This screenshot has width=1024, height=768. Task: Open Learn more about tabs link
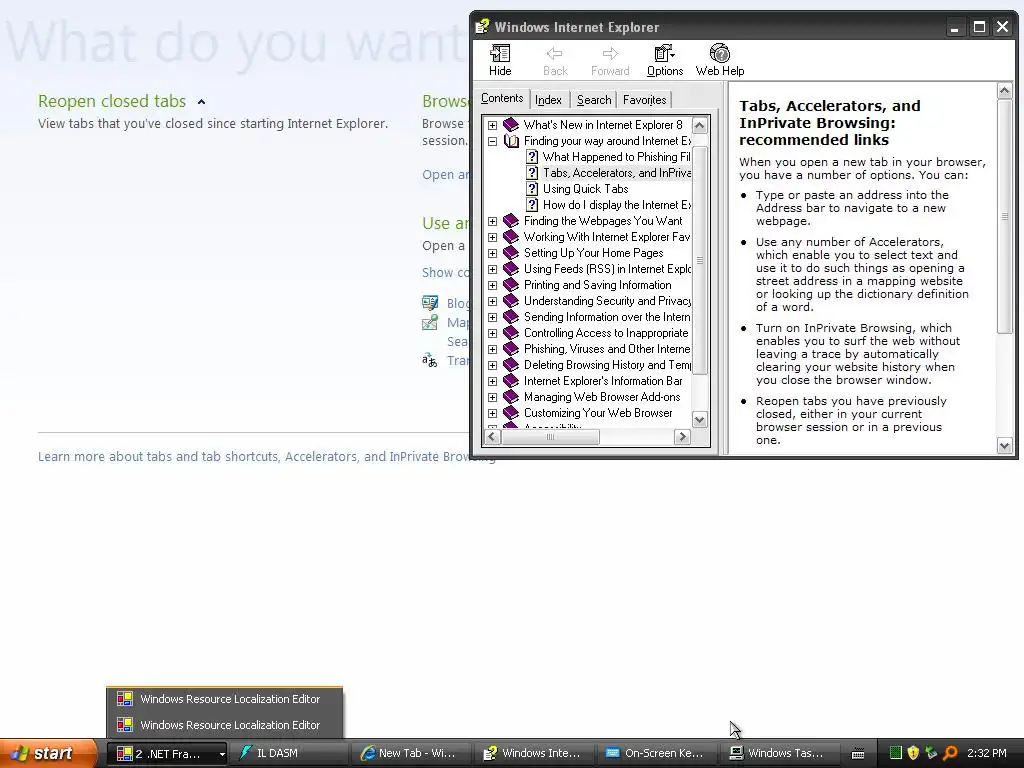(266, 456)
